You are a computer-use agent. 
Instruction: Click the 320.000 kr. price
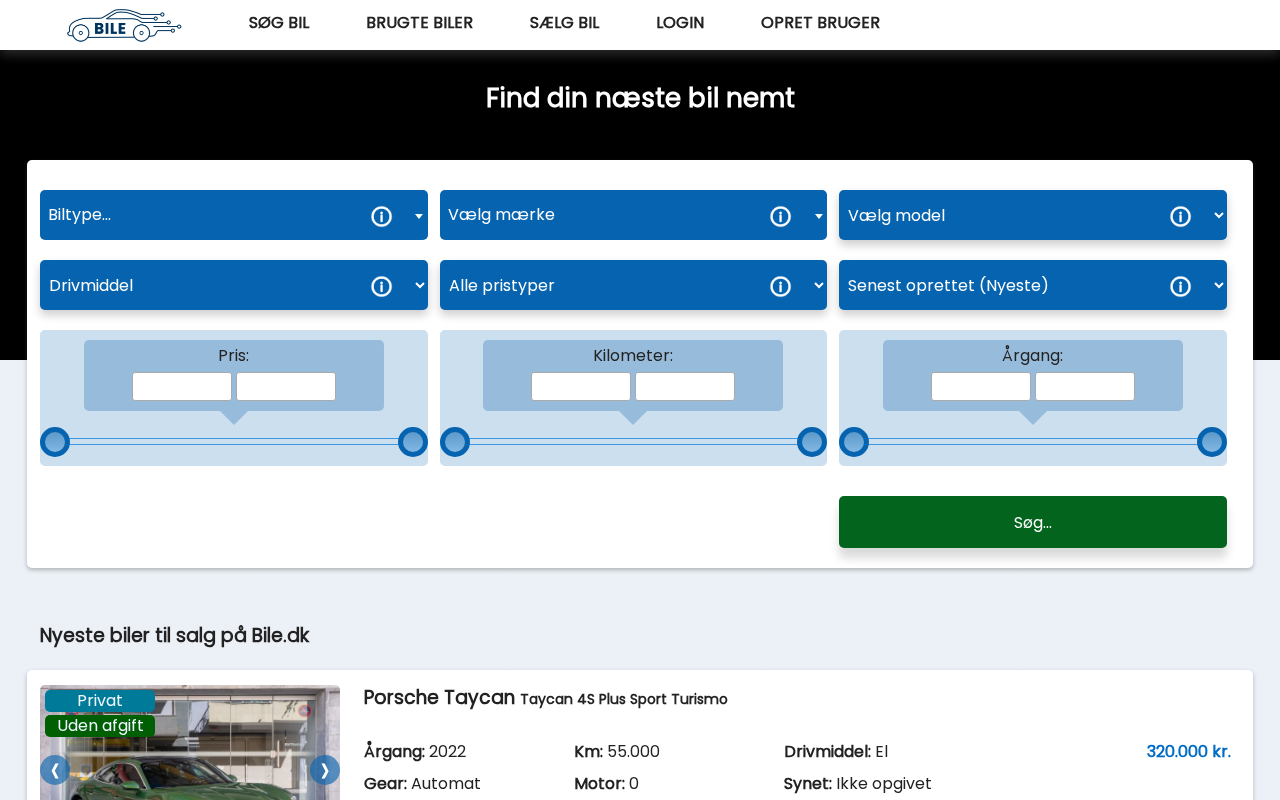[1188, 751]
